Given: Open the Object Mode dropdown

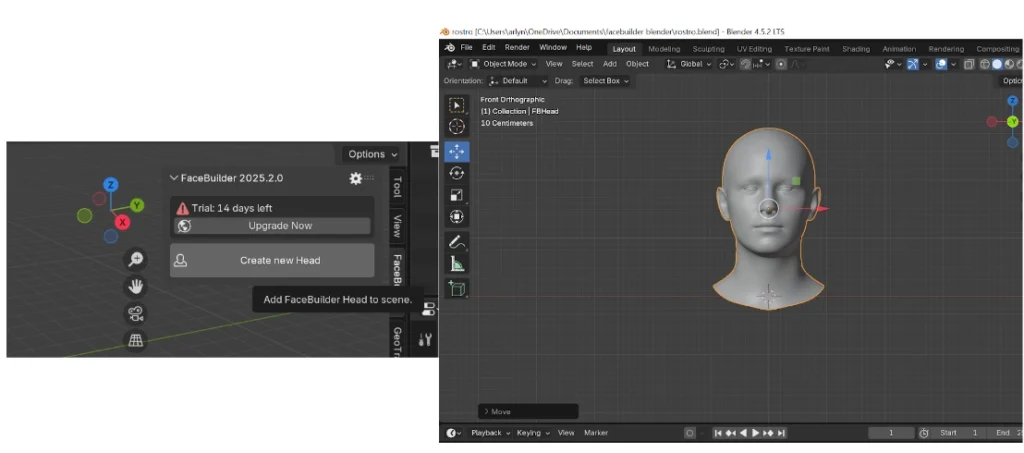Looking at the screenshot, I should [505, 64].
